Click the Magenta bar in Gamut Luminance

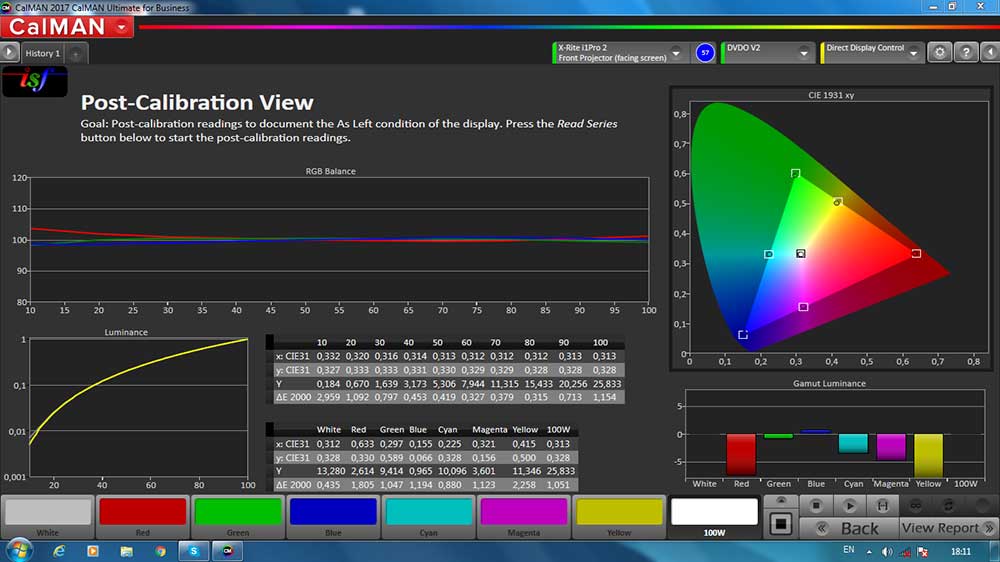click(x=891, y=447)
